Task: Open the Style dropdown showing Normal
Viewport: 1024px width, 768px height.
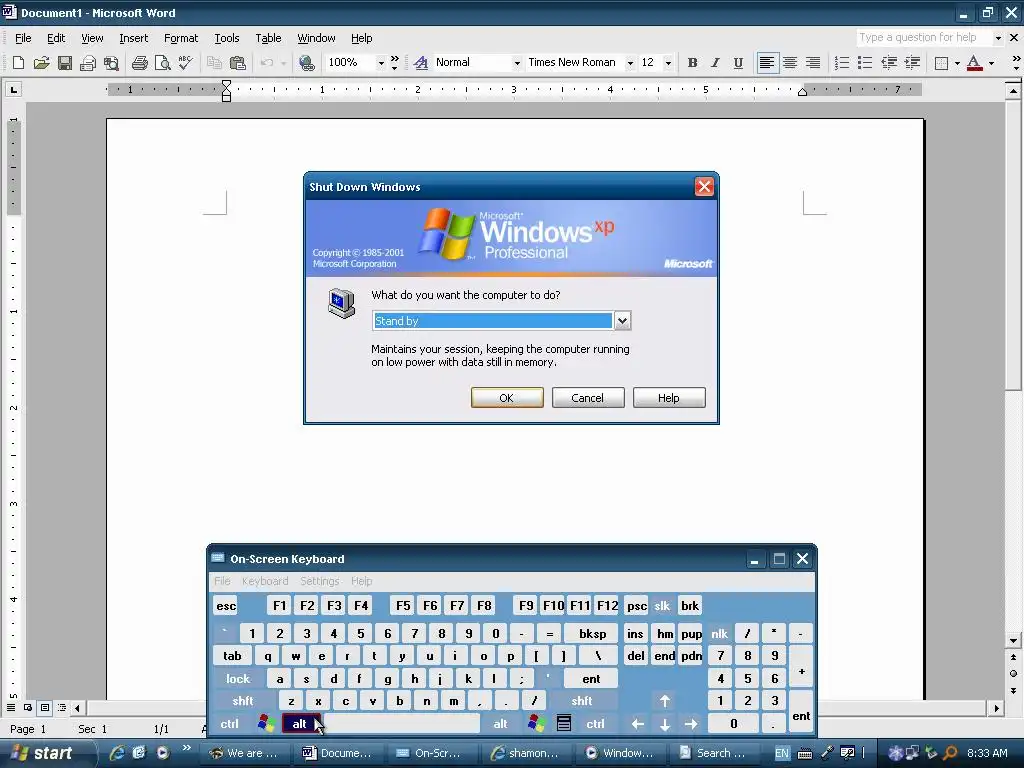Action: coord(517,63)
